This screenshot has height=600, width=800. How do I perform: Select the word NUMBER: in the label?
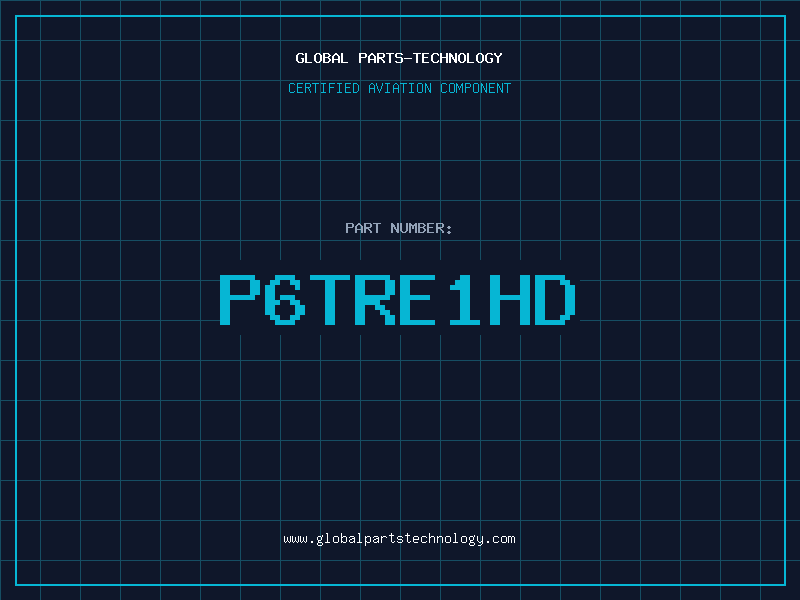(x=422, y=228)
